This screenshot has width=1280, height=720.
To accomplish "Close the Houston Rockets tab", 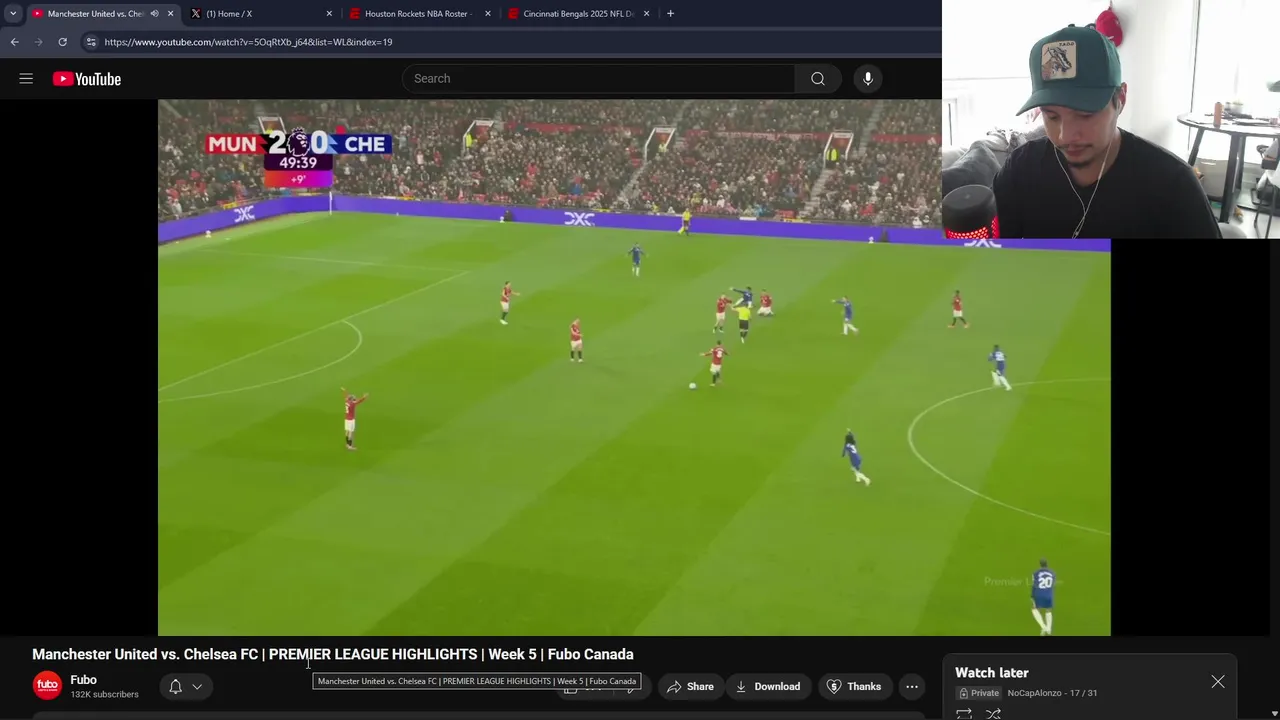I will click(488, 14).
